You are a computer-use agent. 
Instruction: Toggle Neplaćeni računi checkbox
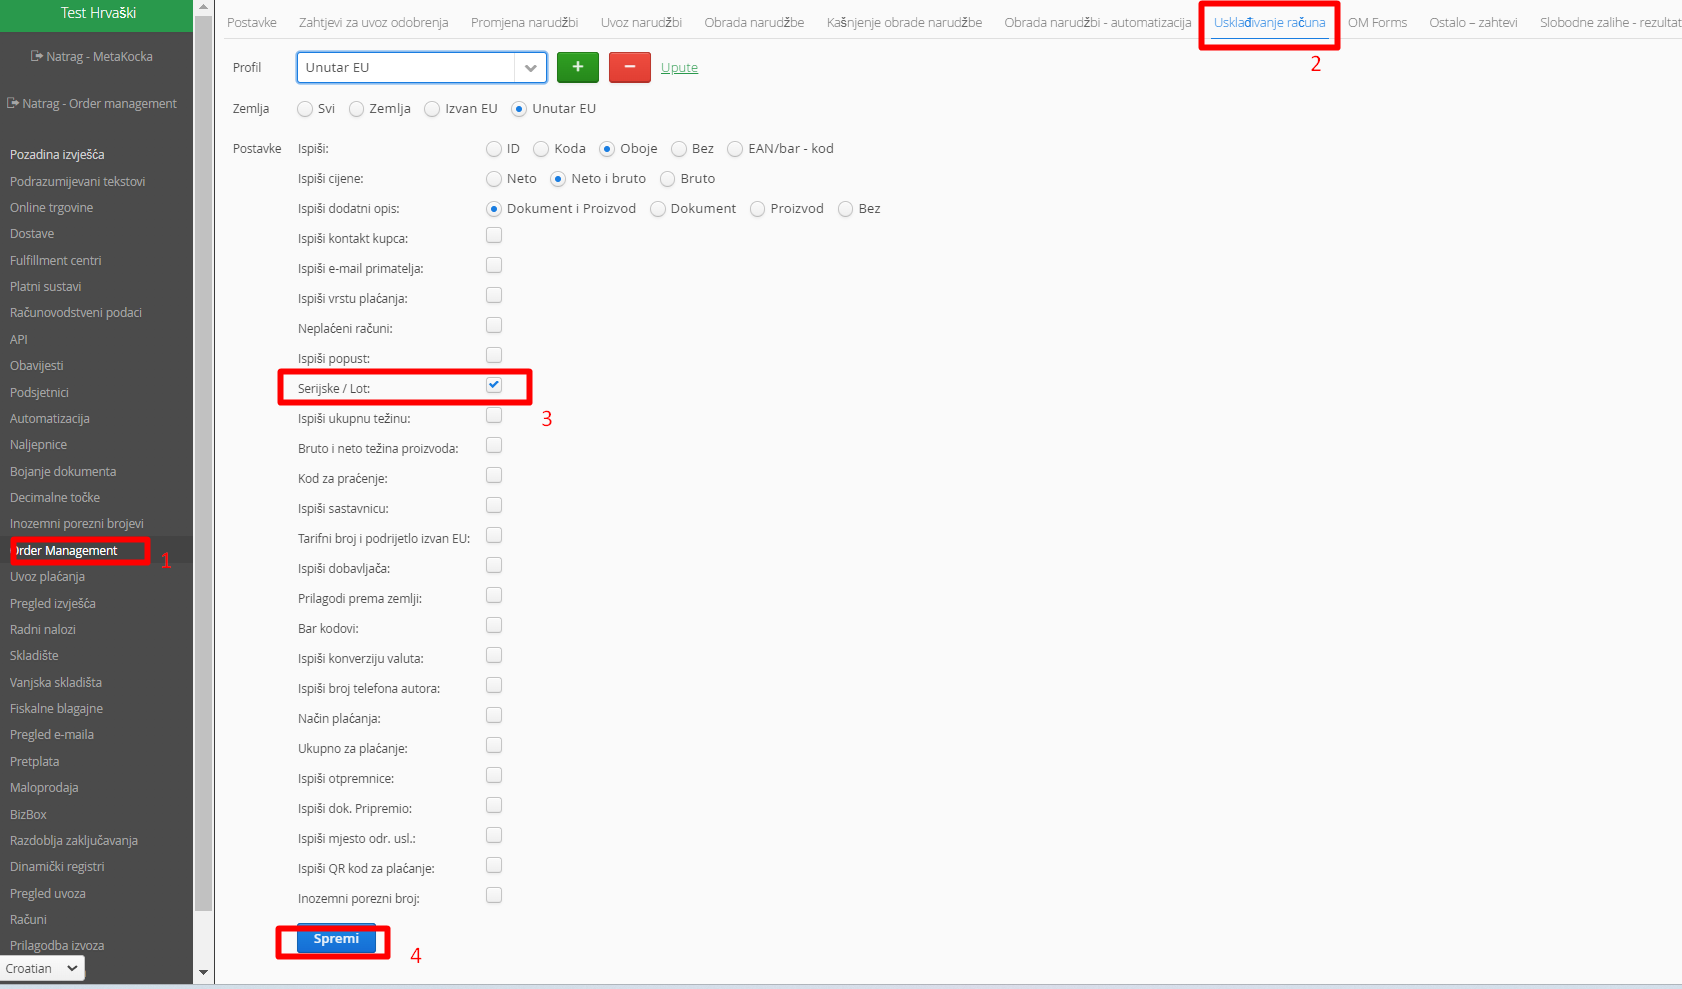(494, 325)
